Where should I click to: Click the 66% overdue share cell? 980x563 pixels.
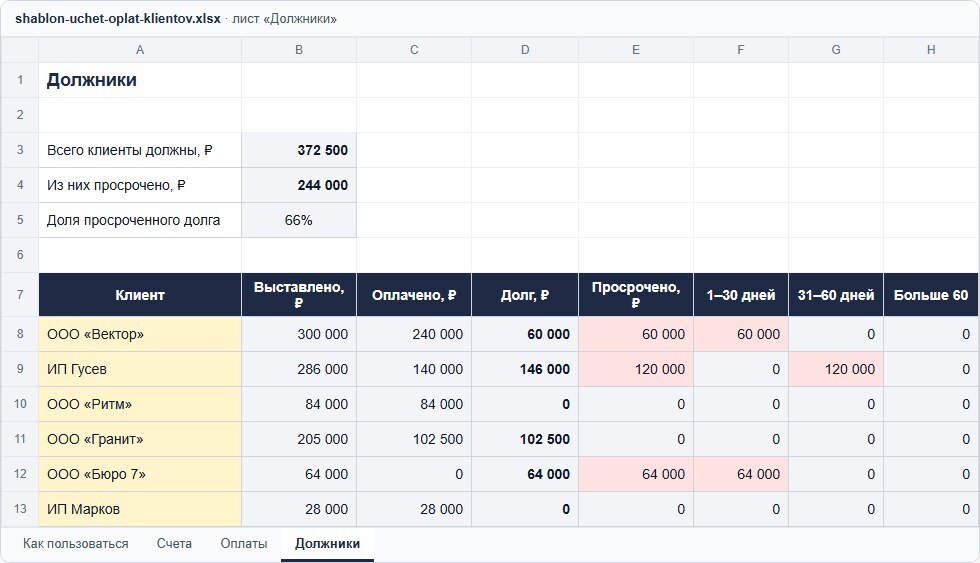[x=299, y=220]
